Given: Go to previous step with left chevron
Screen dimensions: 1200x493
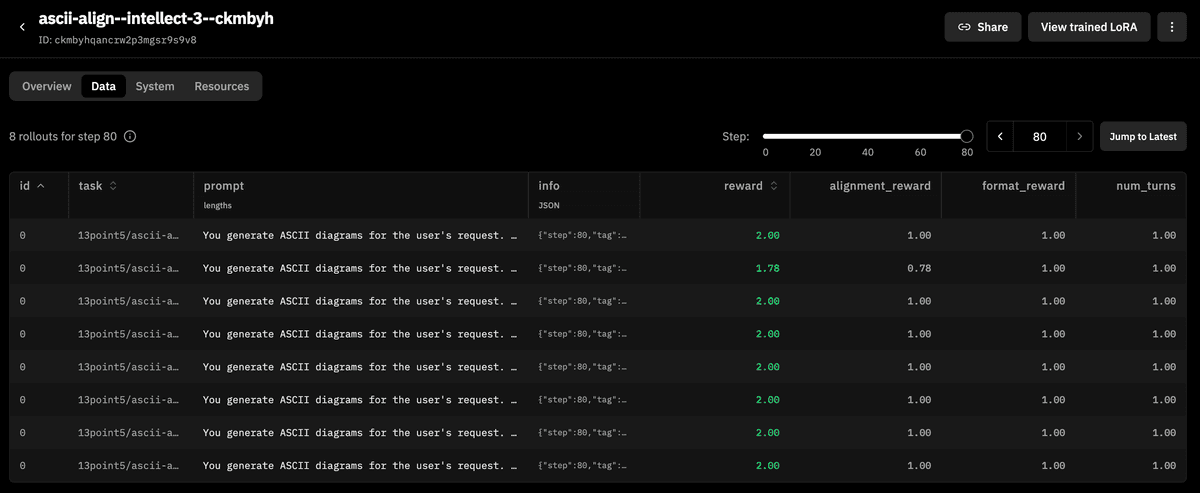Looking at the screenshot, I should point(1000,136).
